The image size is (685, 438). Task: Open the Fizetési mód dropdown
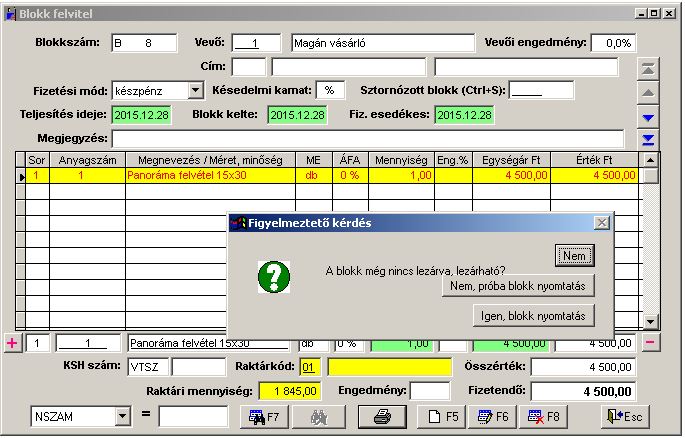click(196, 91)
